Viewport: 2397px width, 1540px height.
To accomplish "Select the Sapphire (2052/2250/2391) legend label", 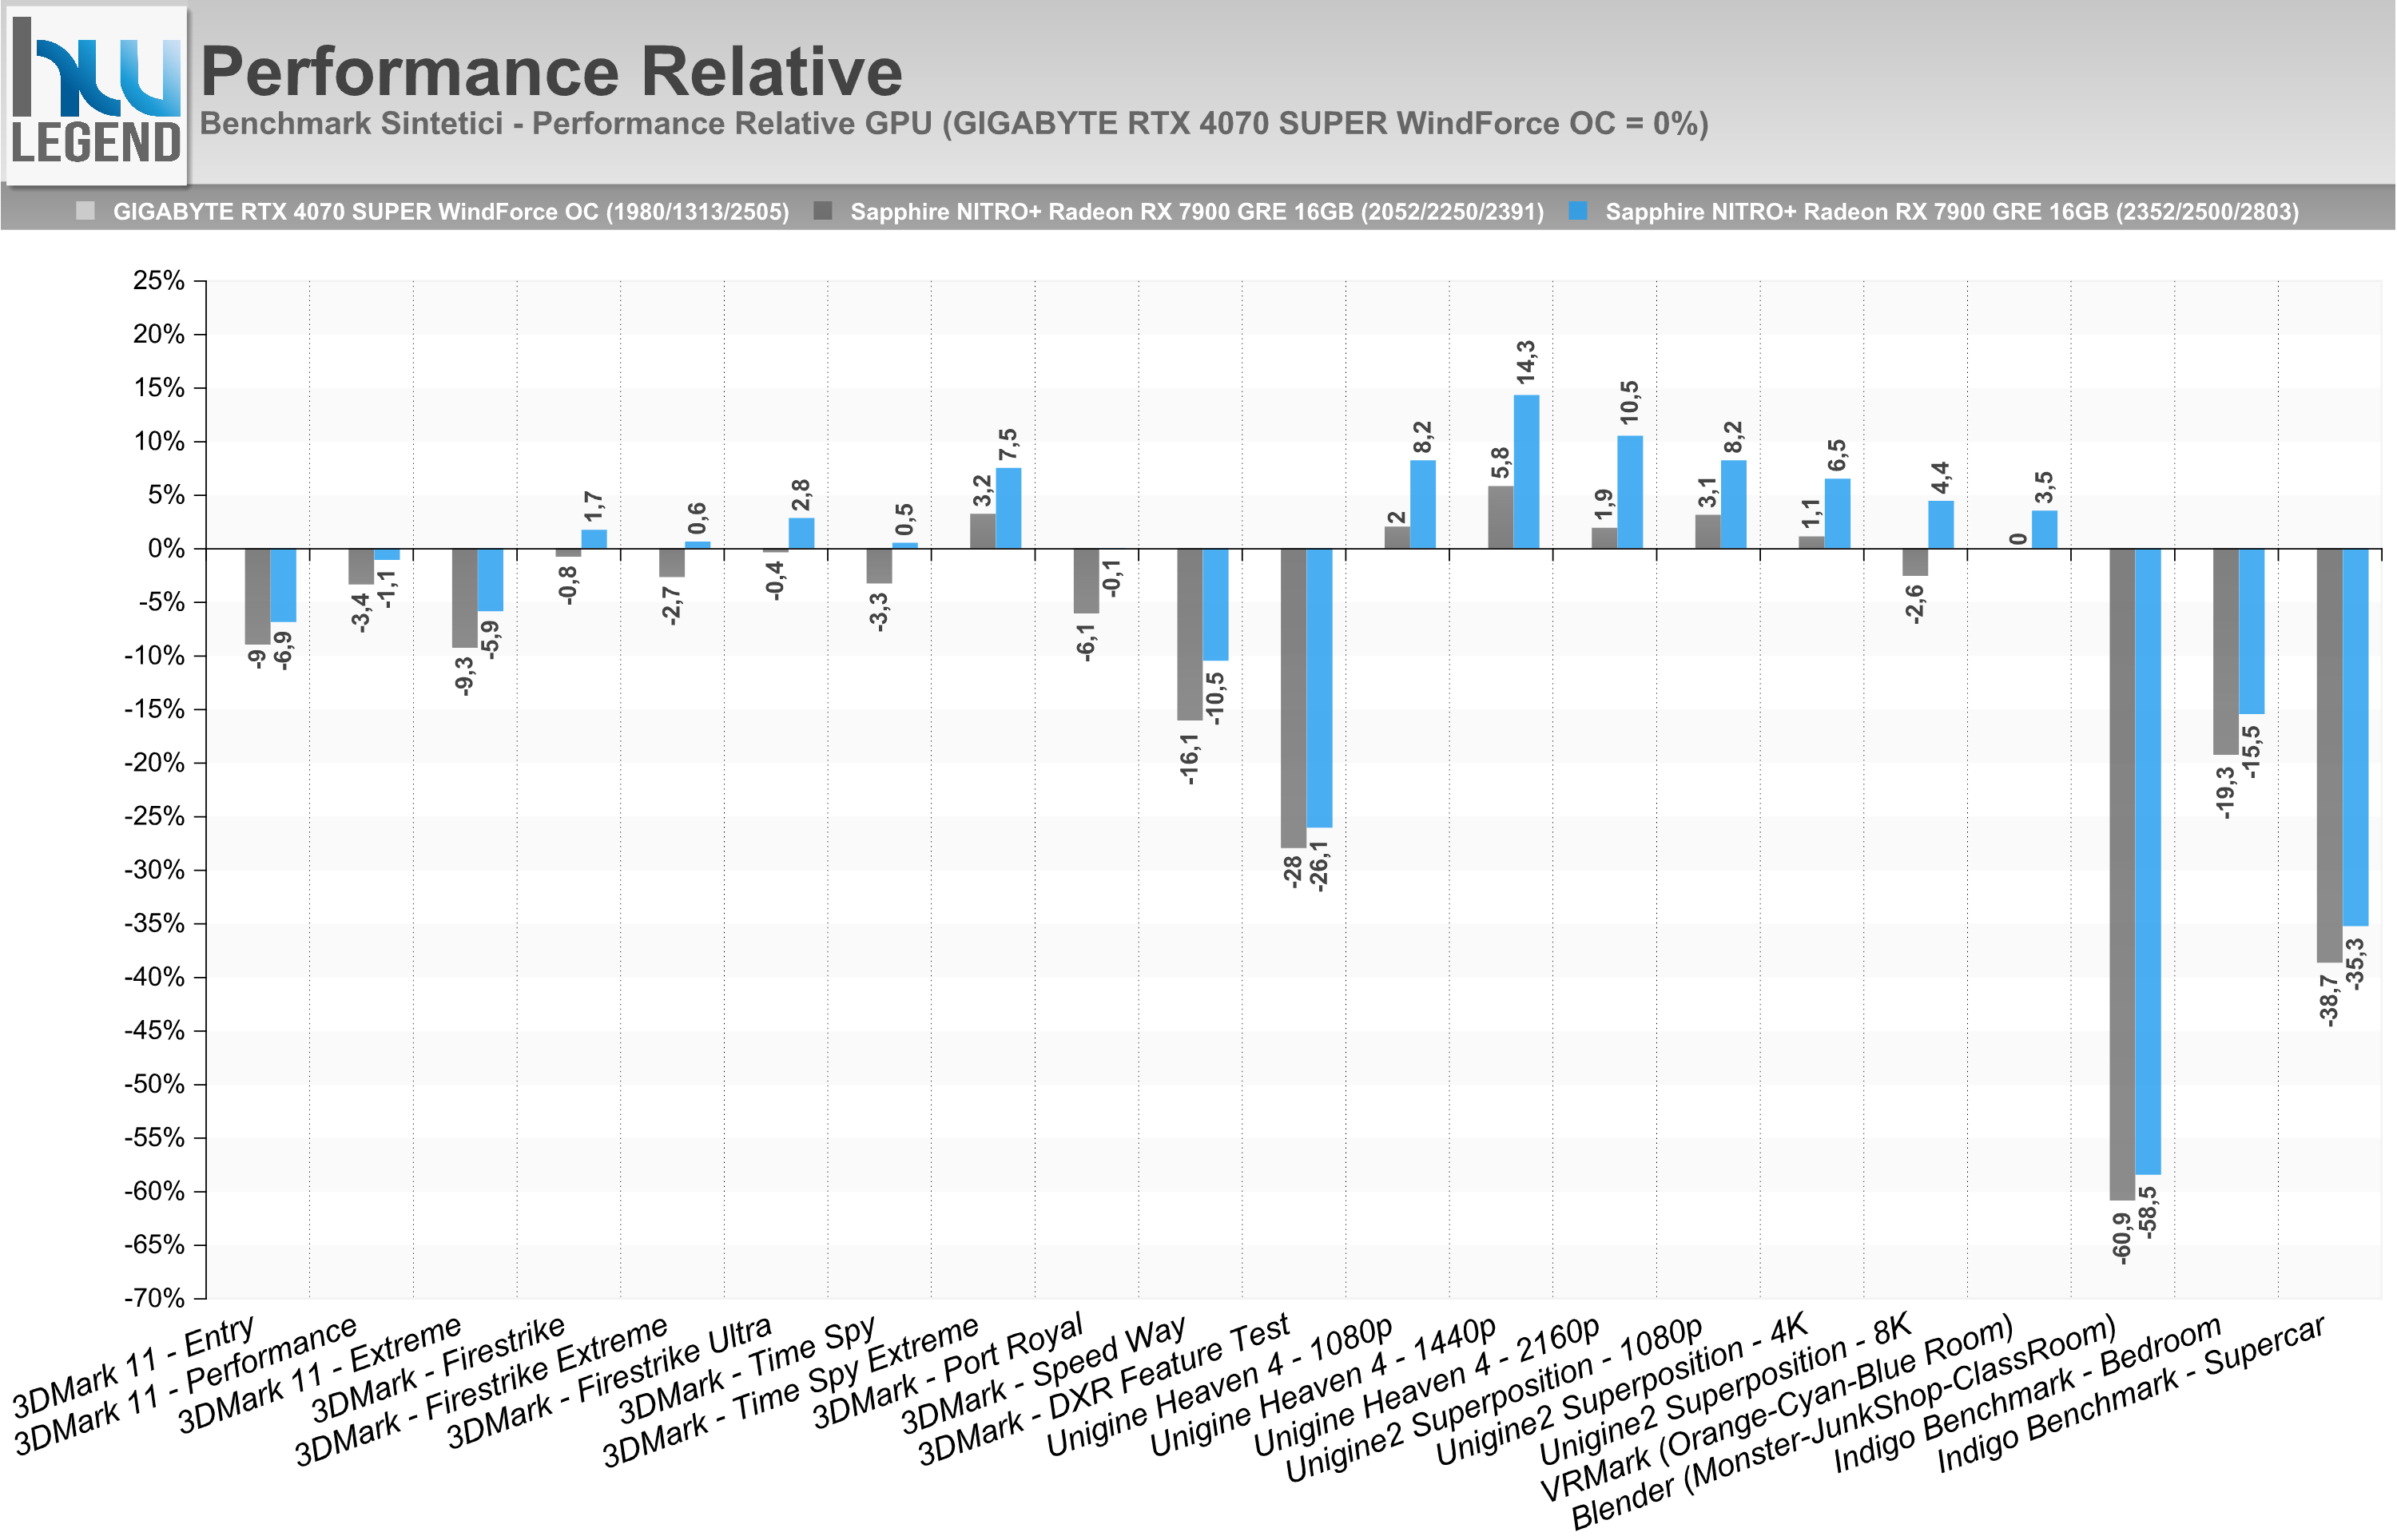I will tap(1197, 212).
